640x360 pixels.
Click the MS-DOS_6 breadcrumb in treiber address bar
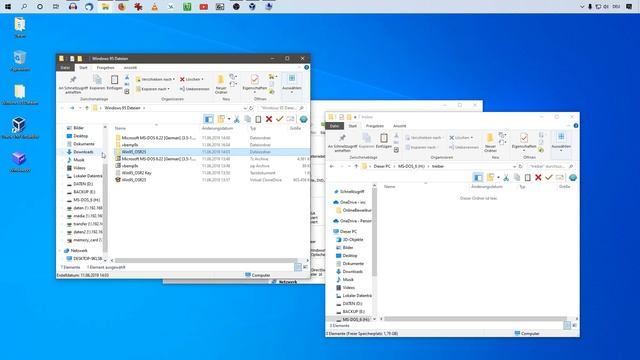[411, 167]
